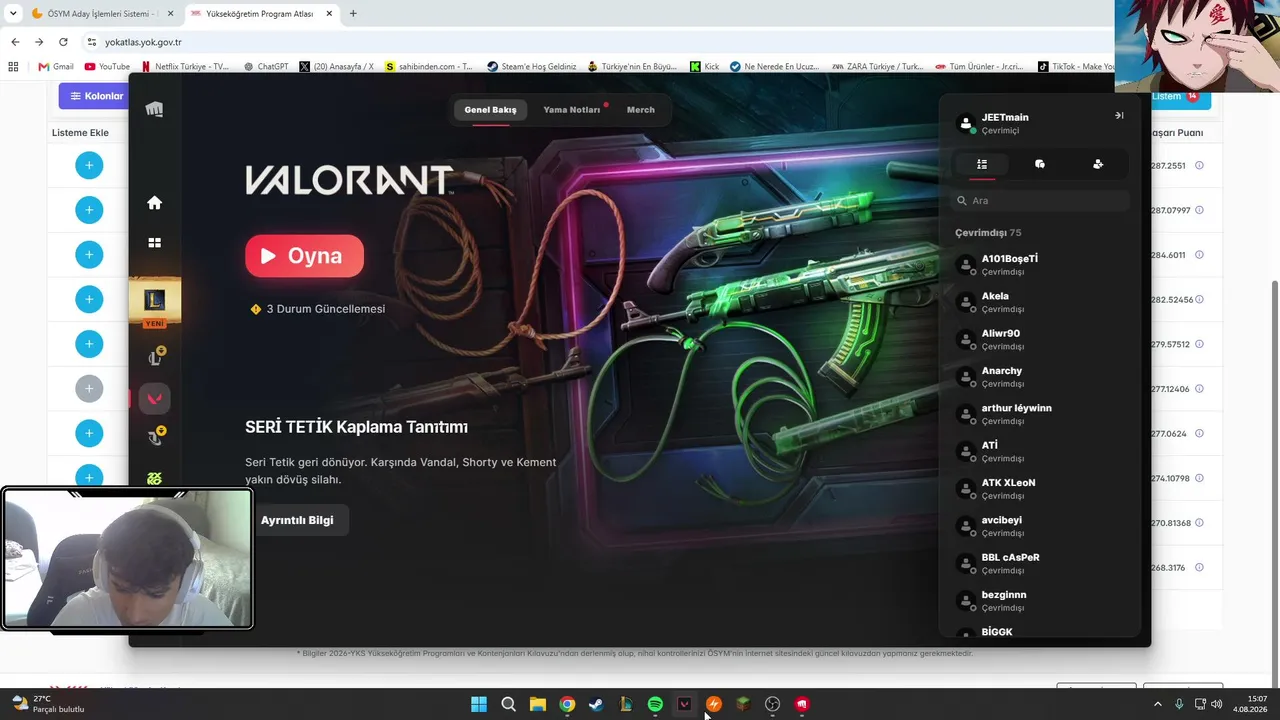Expand the browser tab search dropdown
This screenshot has height=720, width=1280.
(13, 14)
